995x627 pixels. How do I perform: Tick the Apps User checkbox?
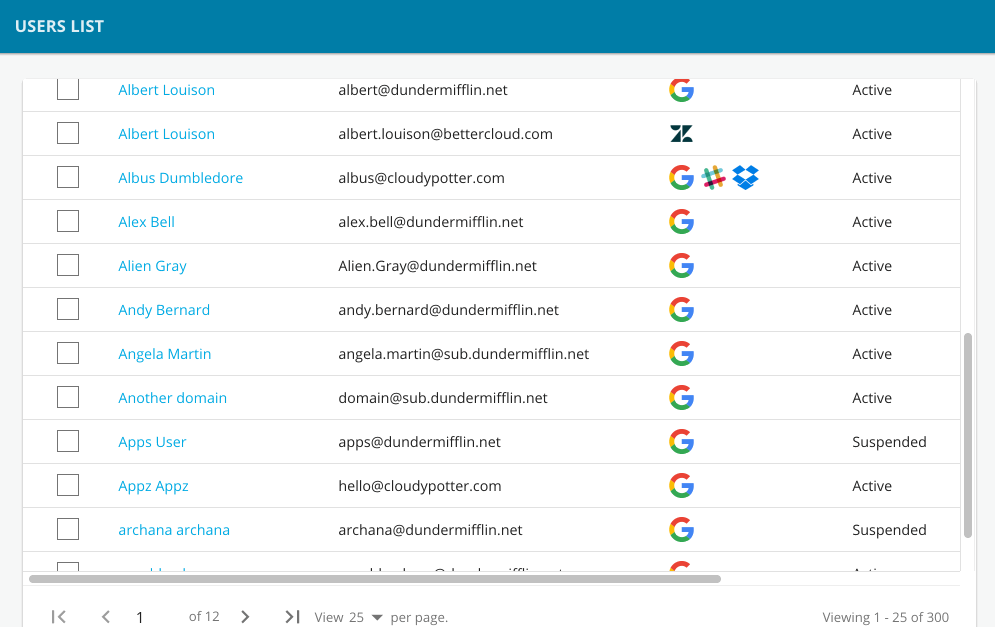tap(68, 441)
